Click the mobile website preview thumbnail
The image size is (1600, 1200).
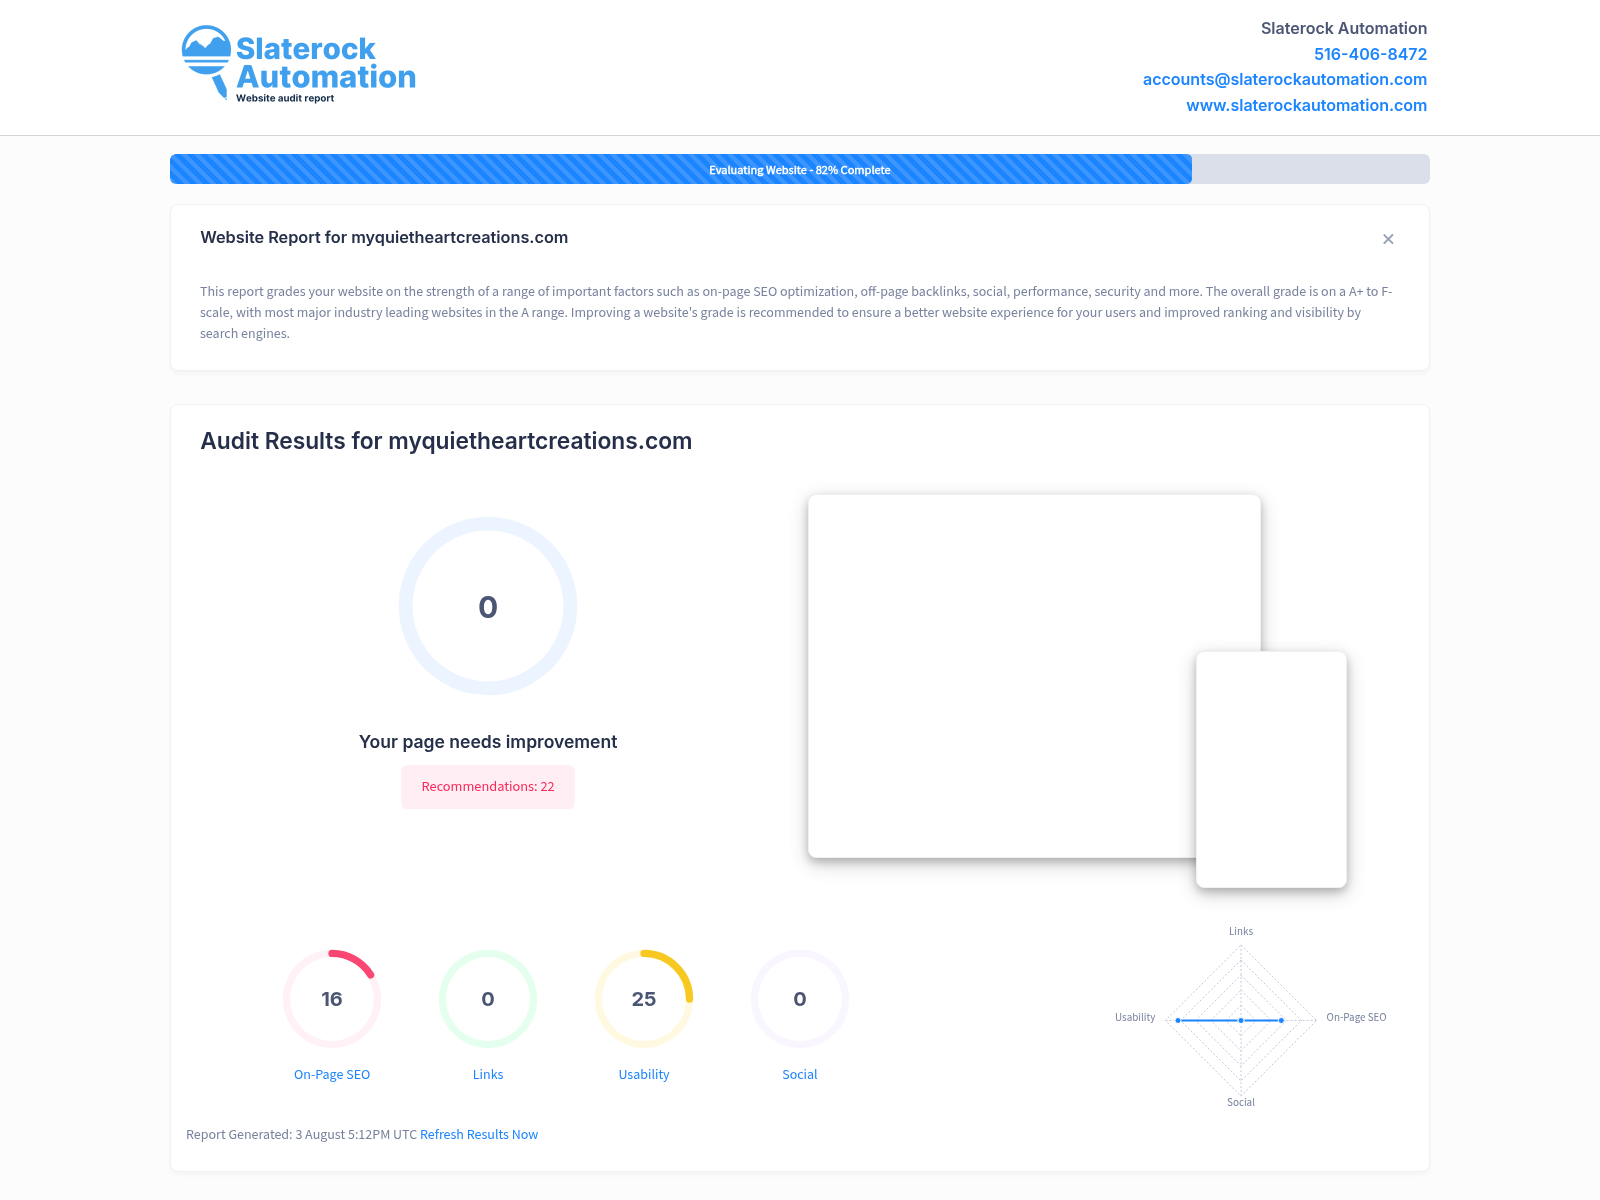click(1272, 770)
